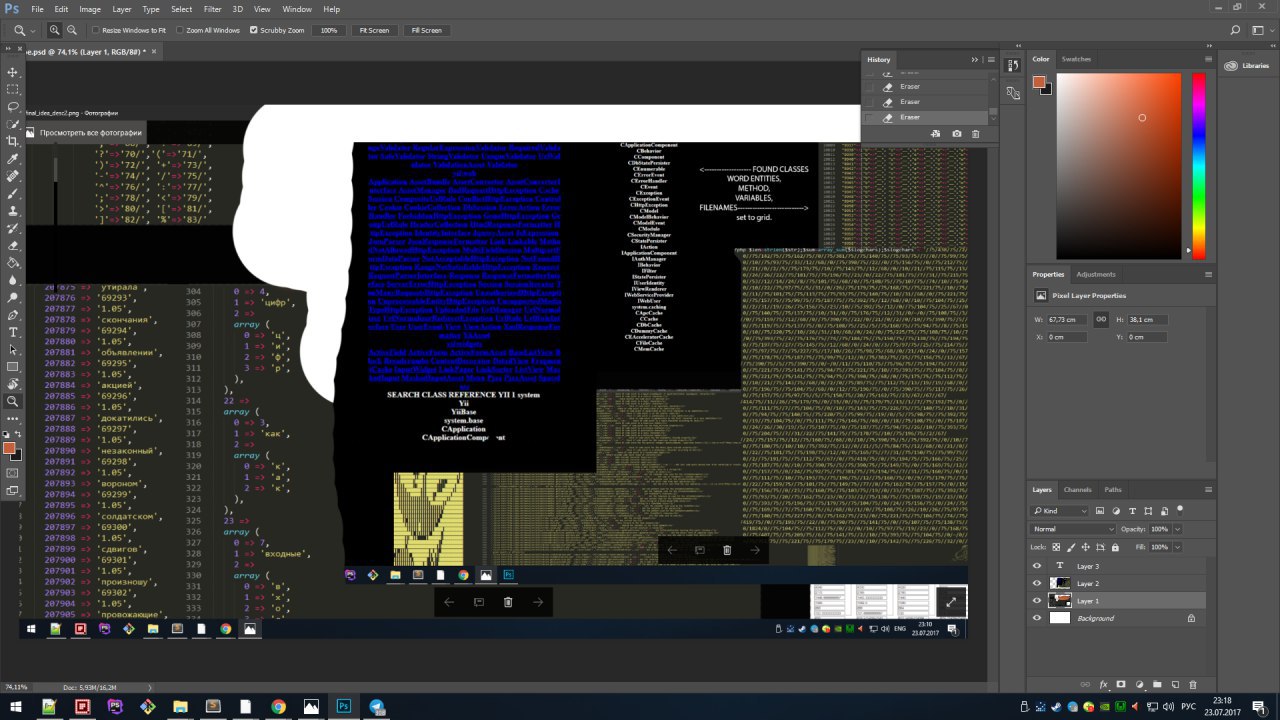Click the hue slider in Color panel
Screen dimensions: 1280x720
click(x=1199, y=165)
